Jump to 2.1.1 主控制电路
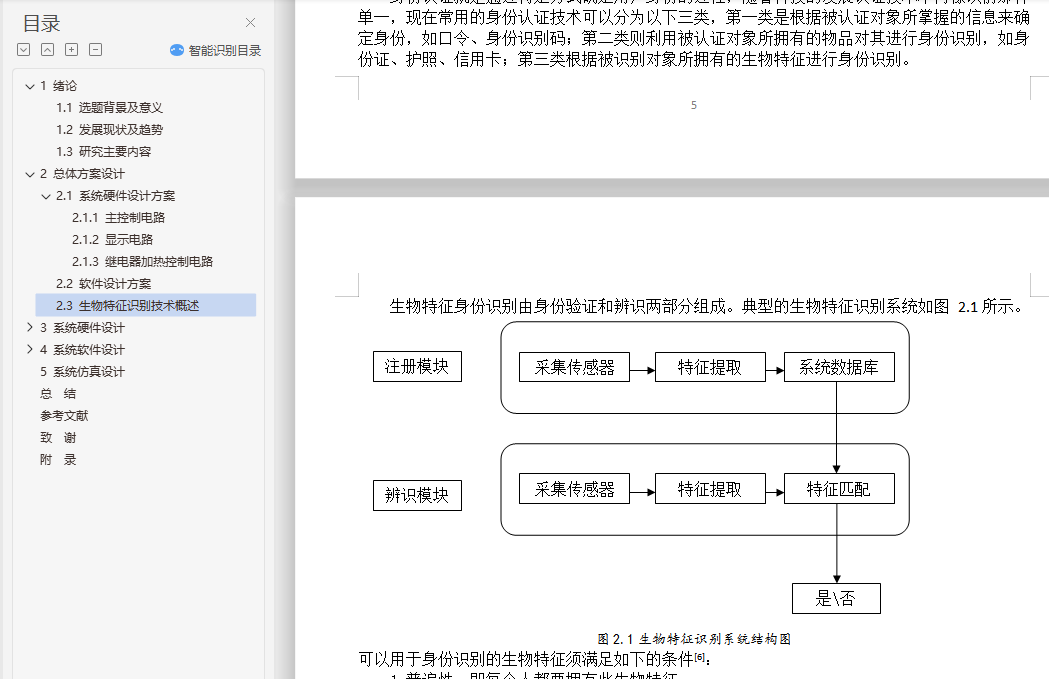The width and height of the screenshot is (1049, 679). [x=118, y=218]
